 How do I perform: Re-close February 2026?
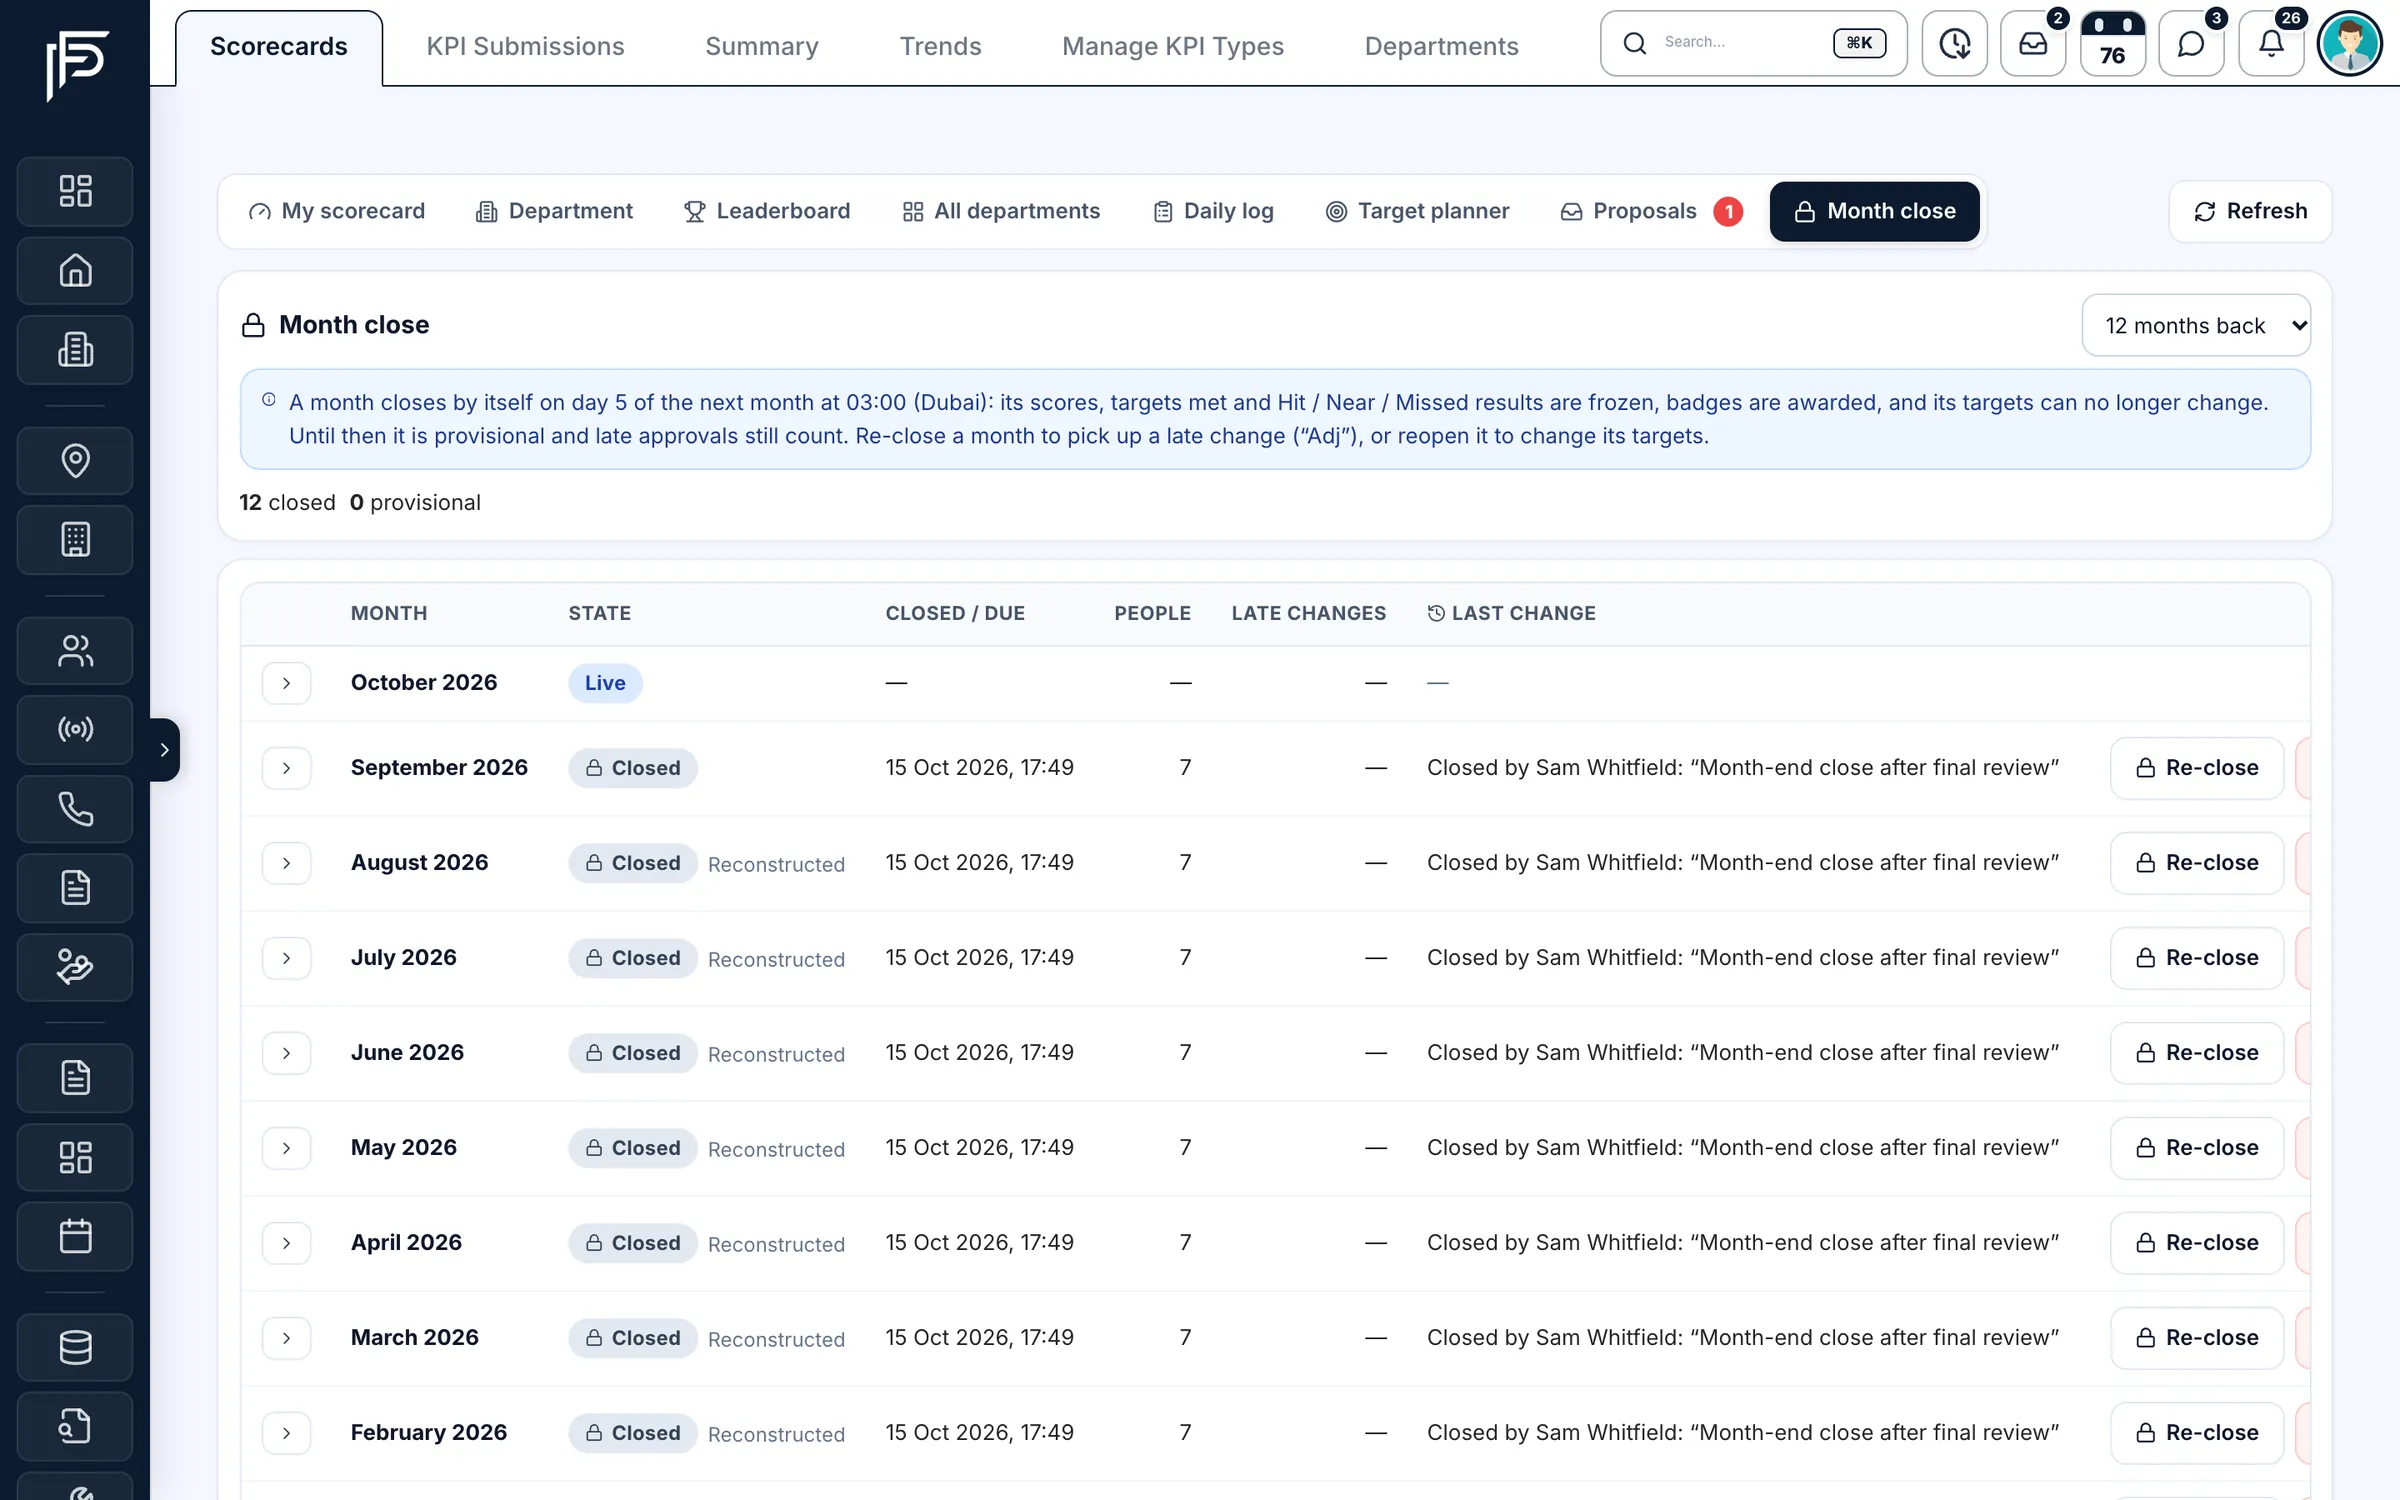coord(2197,1433)
